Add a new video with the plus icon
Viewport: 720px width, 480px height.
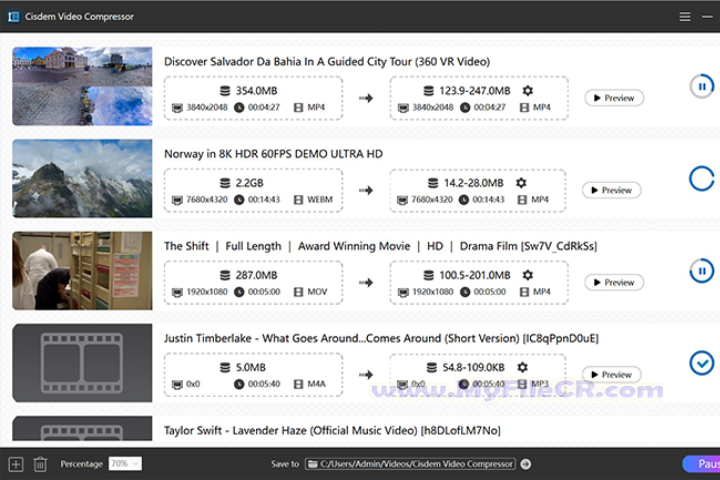coord(16,464)
